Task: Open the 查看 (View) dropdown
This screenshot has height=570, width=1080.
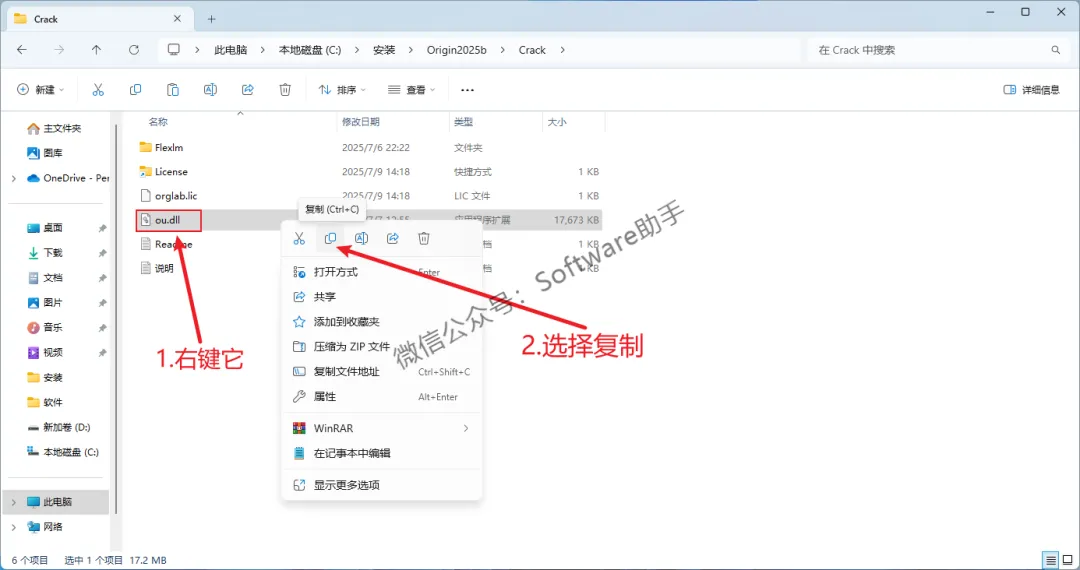Action: tap(411, 89)
